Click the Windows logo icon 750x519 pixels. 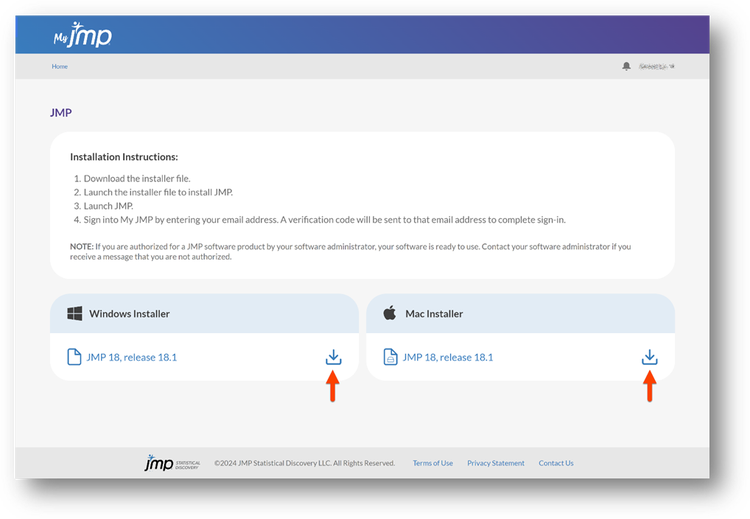point(75,314)
